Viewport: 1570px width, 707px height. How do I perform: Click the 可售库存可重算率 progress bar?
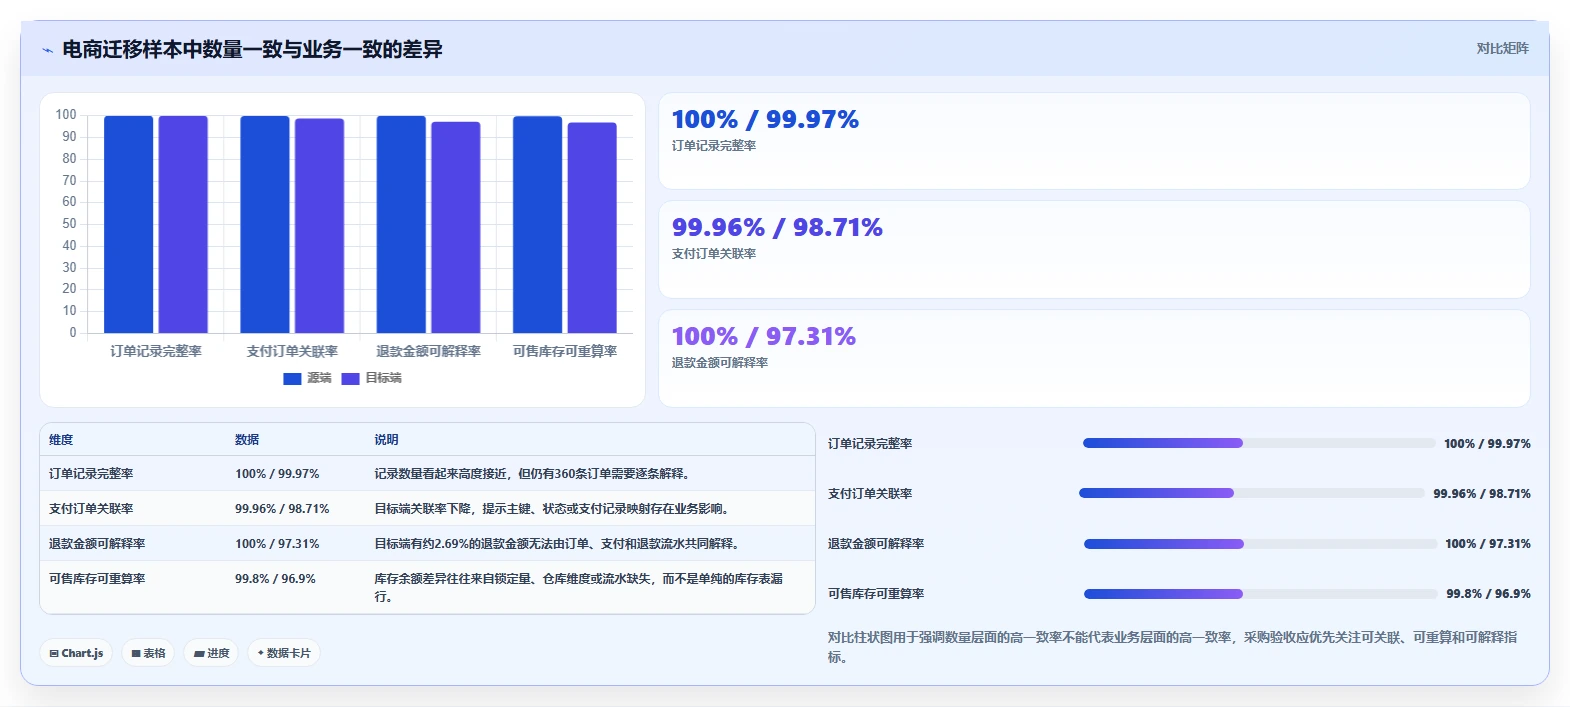pos(1261,594)
